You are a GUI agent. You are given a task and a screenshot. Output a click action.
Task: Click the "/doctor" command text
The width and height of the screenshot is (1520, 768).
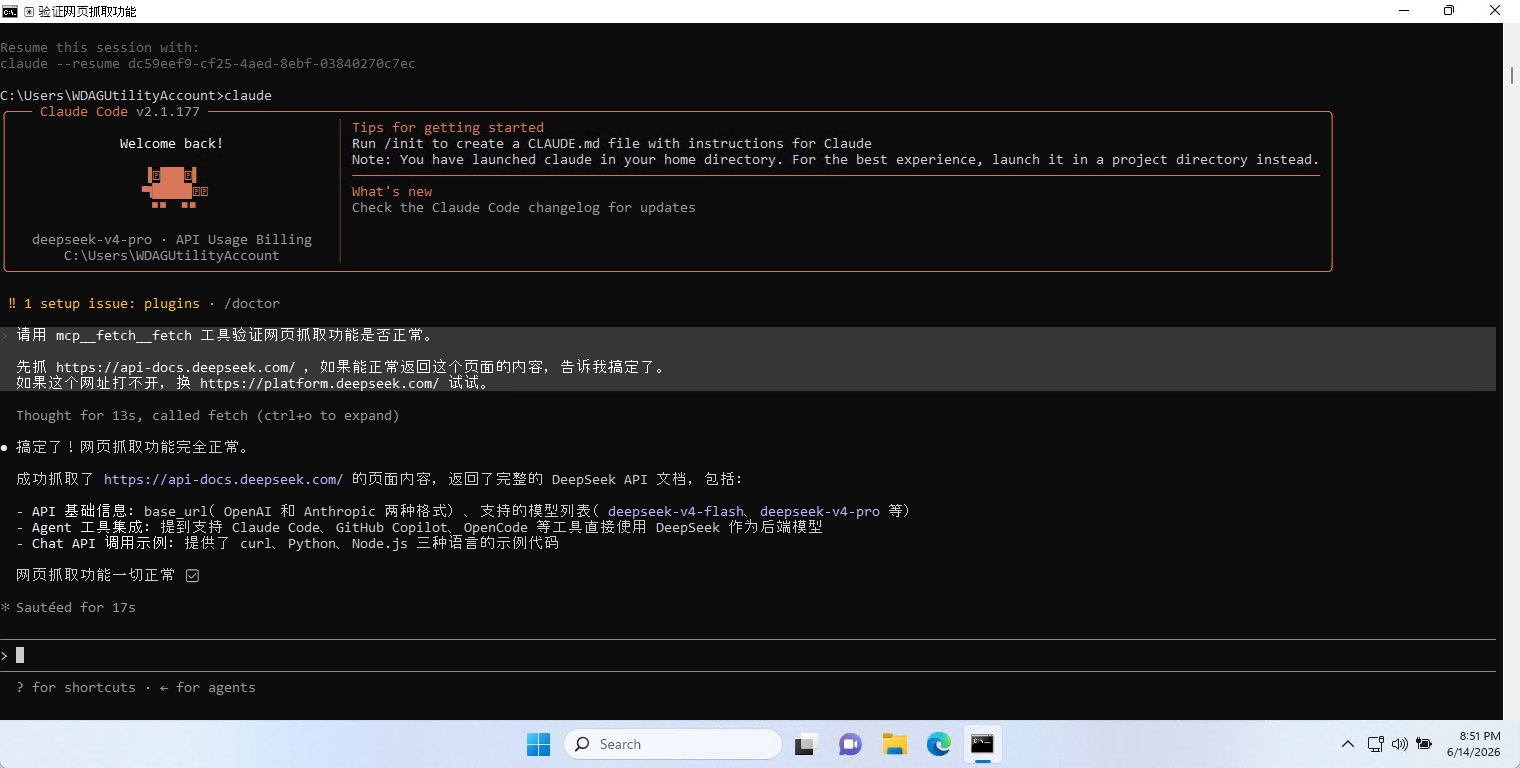click(x=252, y=303)
